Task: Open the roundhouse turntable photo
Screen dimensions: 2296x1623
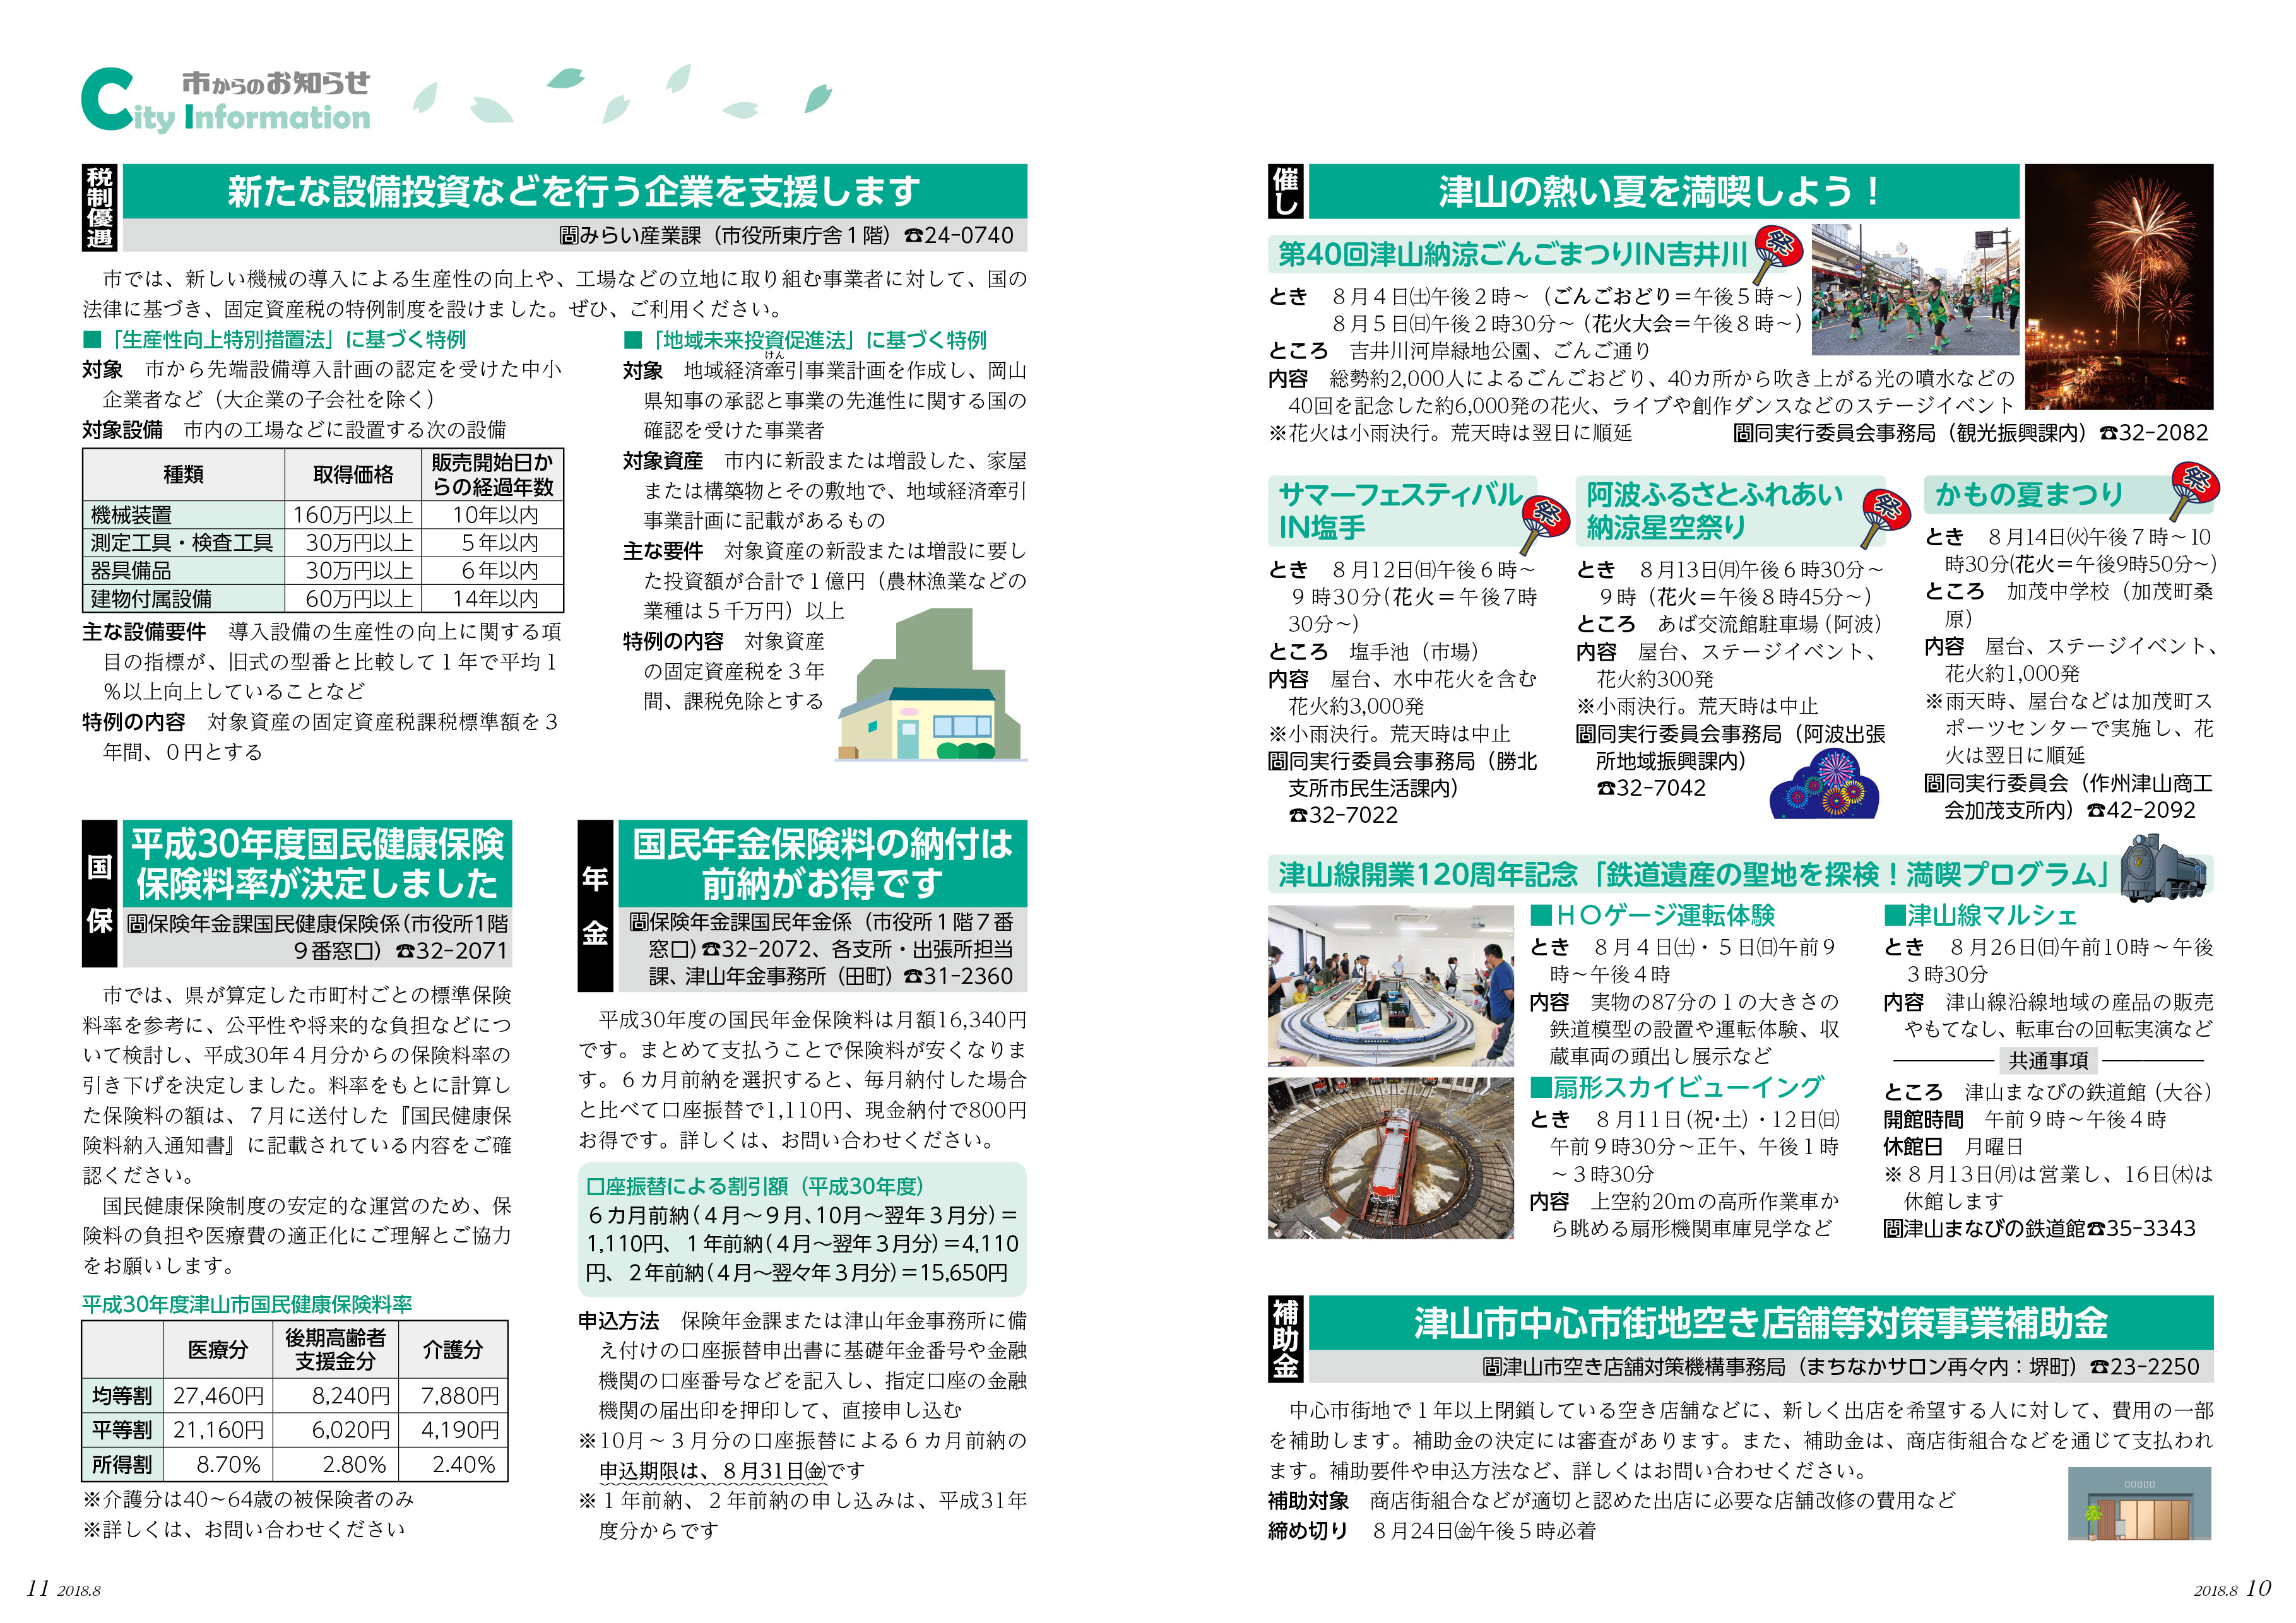Action: click(1390, 1158)
